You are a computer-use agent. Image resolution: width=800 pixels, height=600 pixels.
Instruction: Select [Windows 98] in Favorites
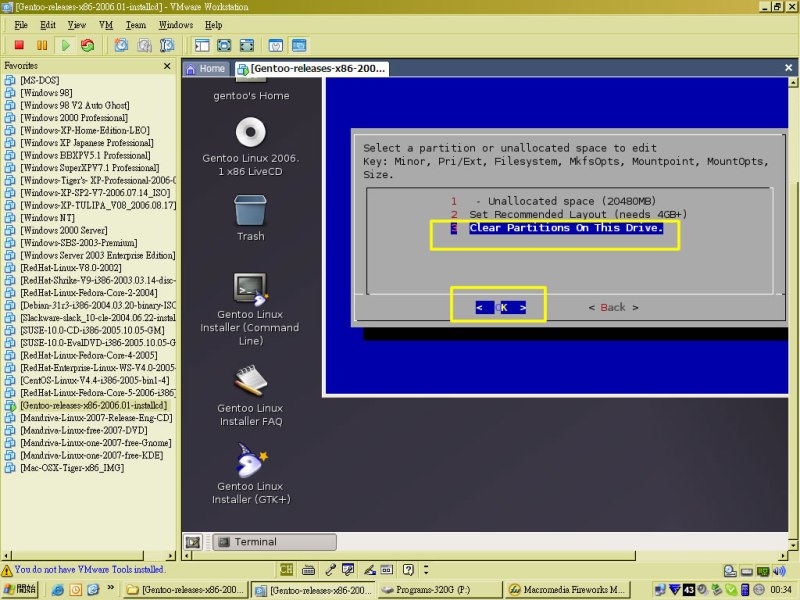[46, 93]
